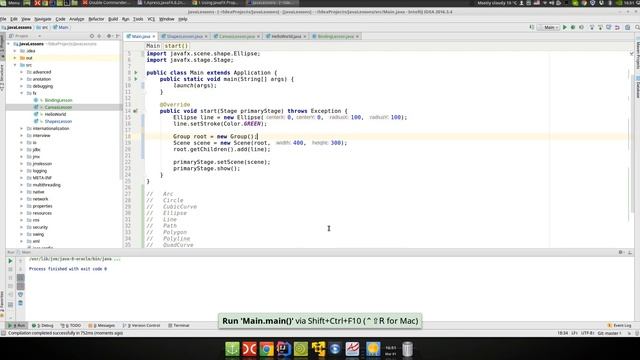Viewport: 640px width, 360px height.
Task: Click the gutter run arrow beside main method
Action: click(136, 79)
